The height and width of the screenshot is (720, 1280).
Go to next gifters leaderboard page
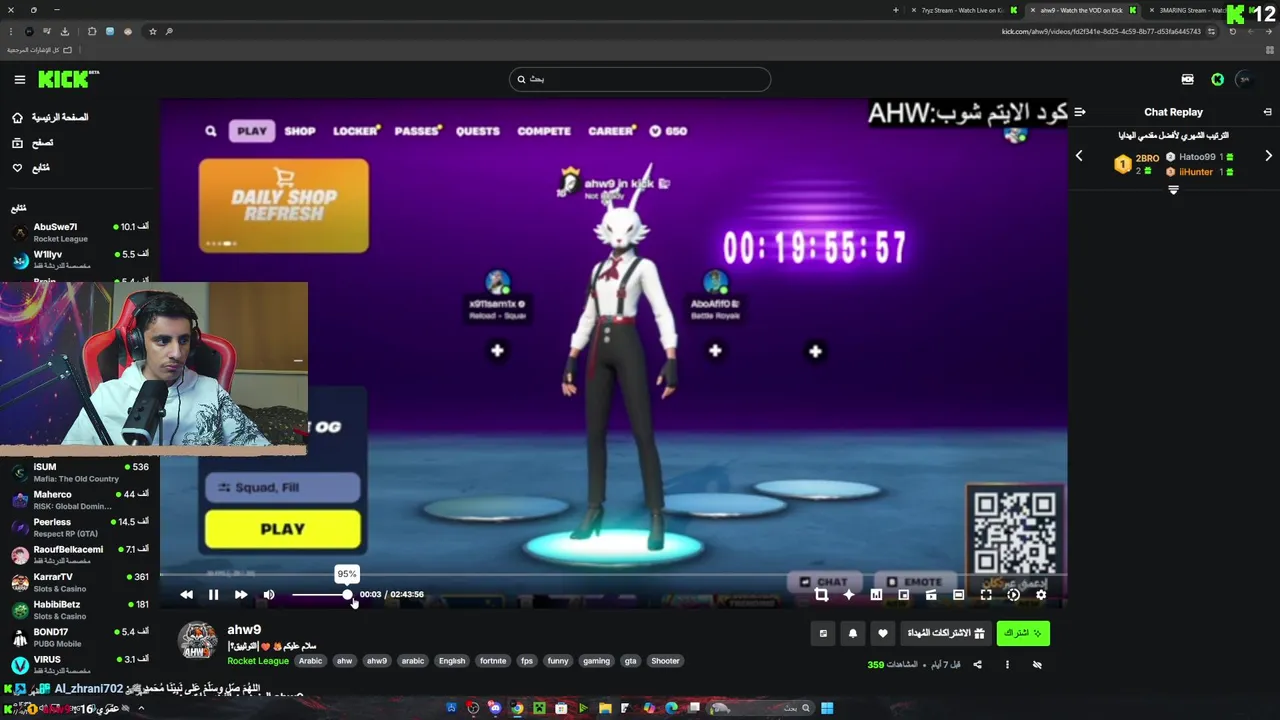tap(1268, 156)
